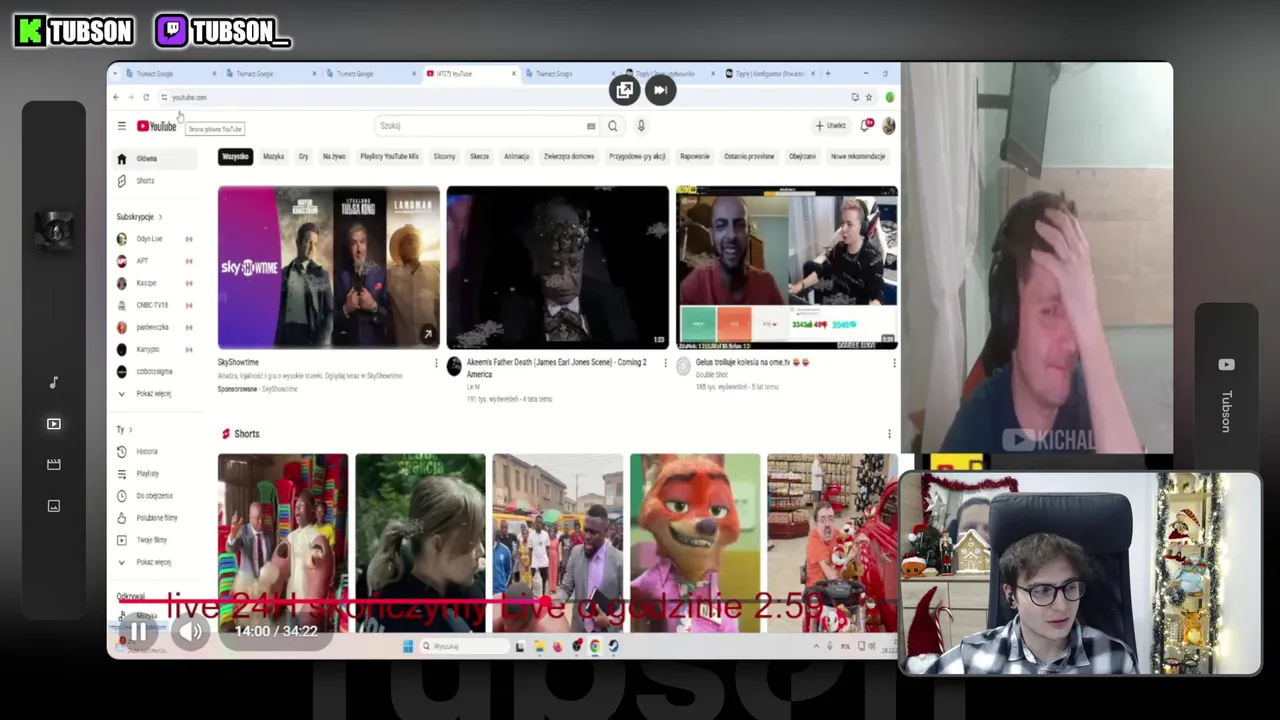
Task: Open the Gelus trolluje kolesia video thumbnail
Action: click(787, 267)
